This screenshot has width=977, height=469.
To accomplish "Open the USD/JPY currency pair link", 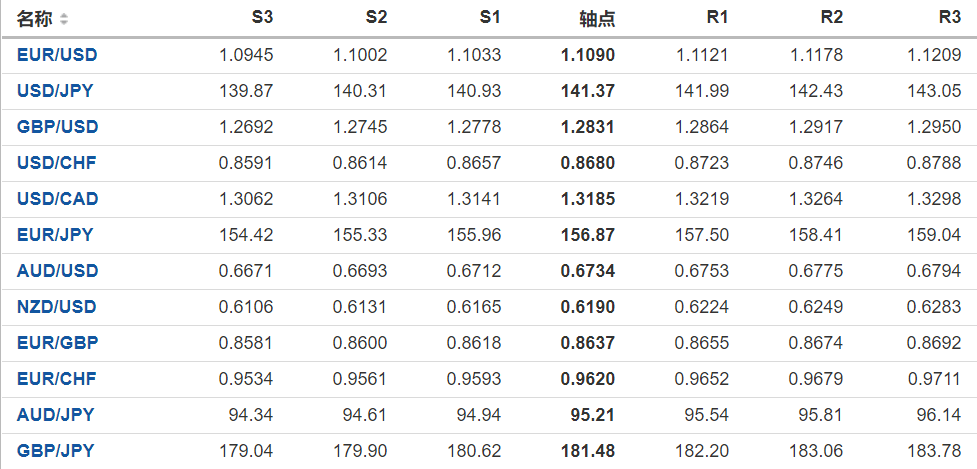I will (x=55, y=91).
